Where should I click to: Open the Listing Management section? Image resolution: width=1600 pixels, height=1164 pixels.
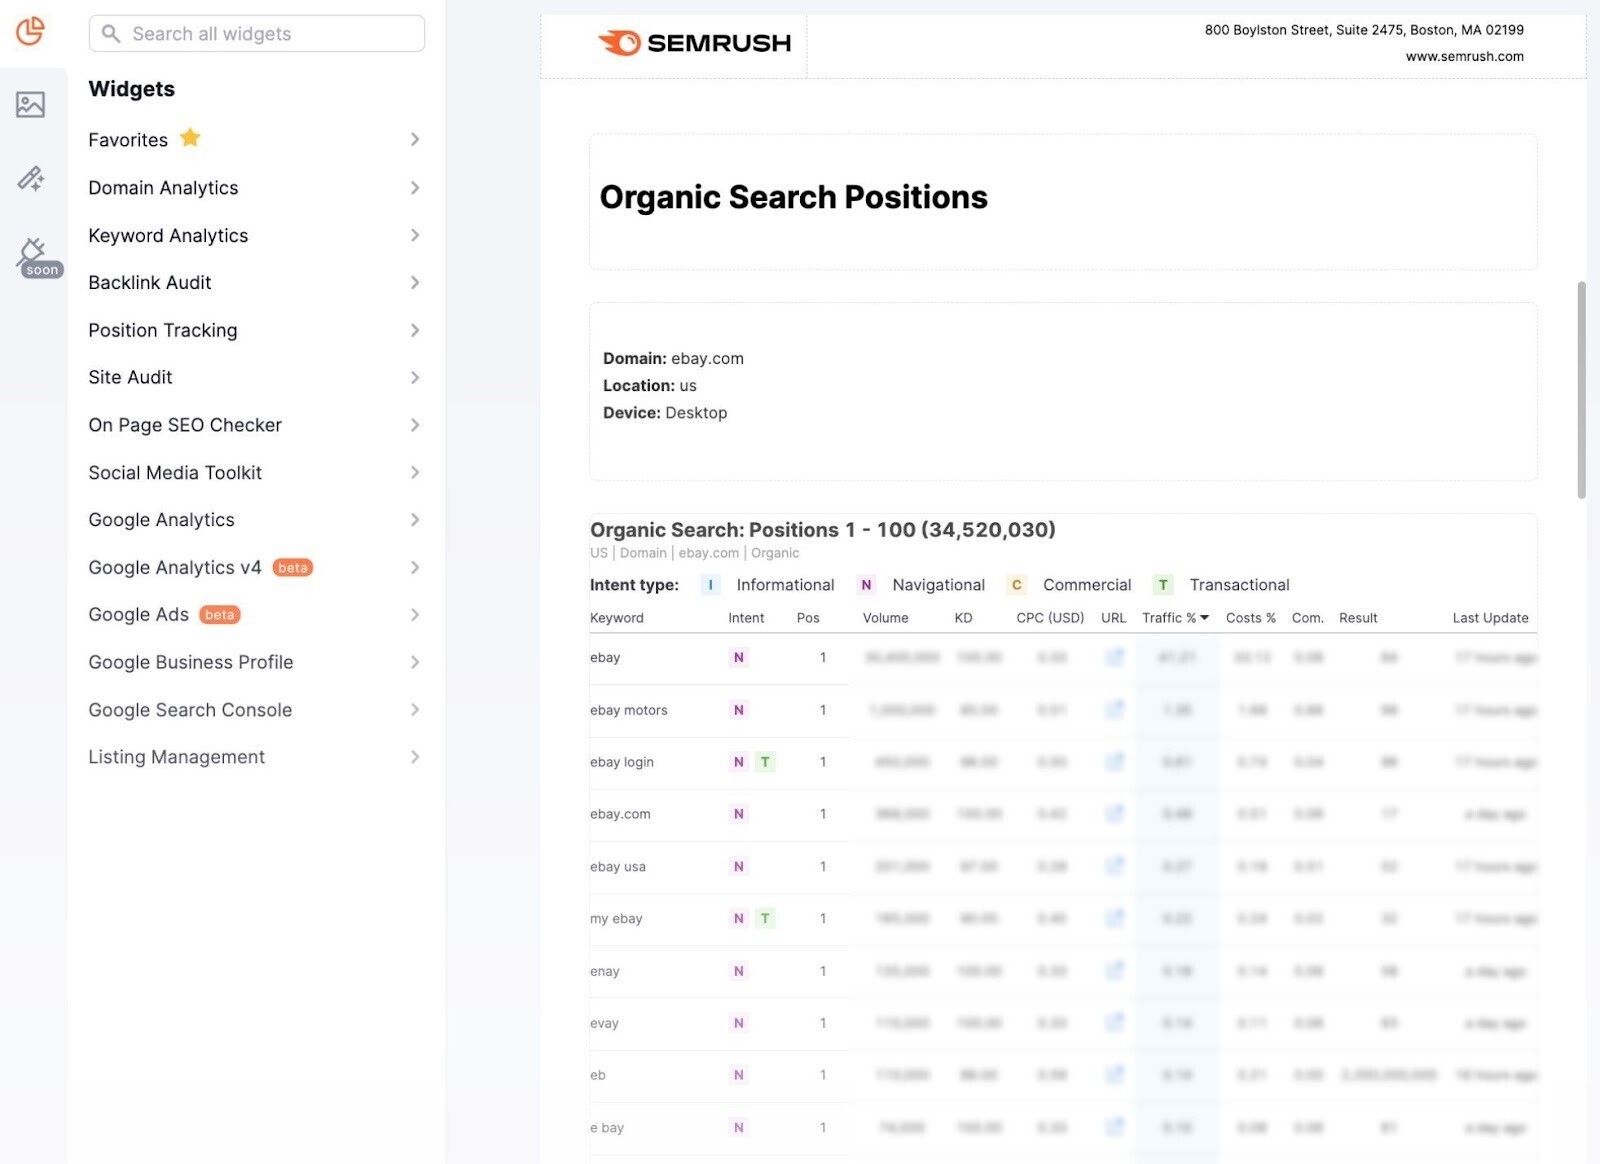[x=176, y=757]
